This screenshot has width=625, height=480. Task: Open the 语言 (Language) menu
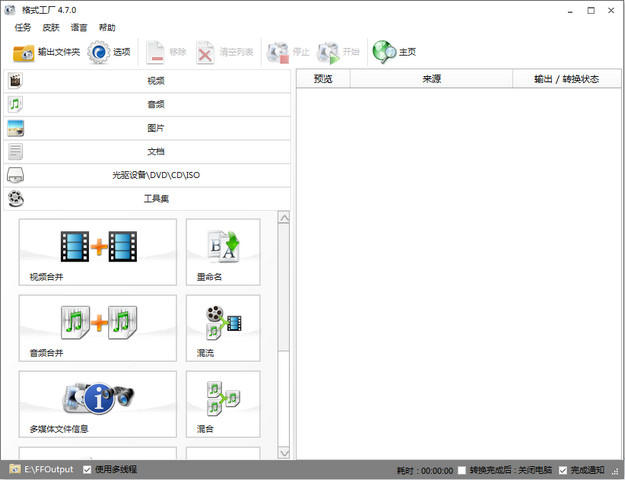(x=79, y=28)
